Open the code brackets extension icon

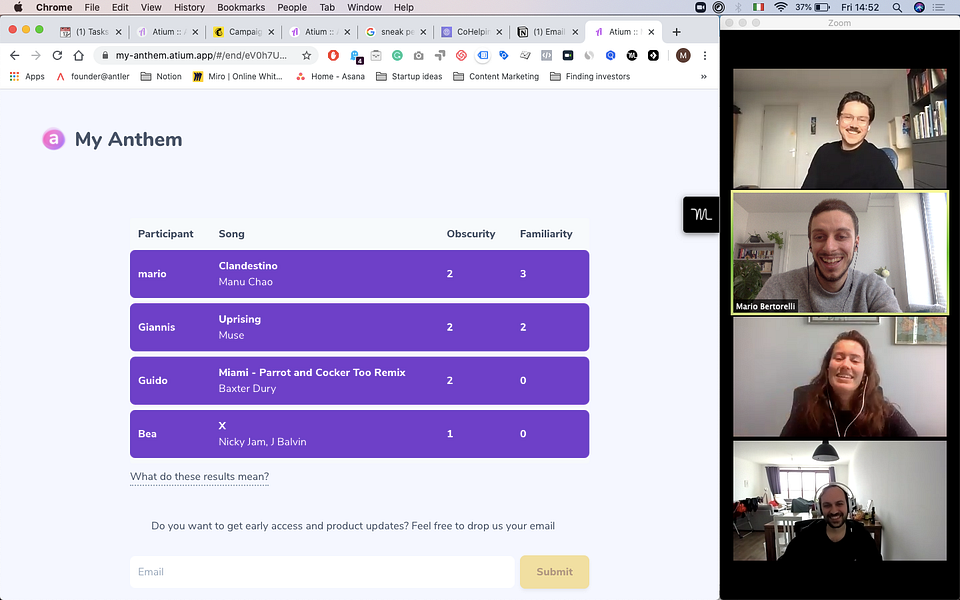pos(546,55)
